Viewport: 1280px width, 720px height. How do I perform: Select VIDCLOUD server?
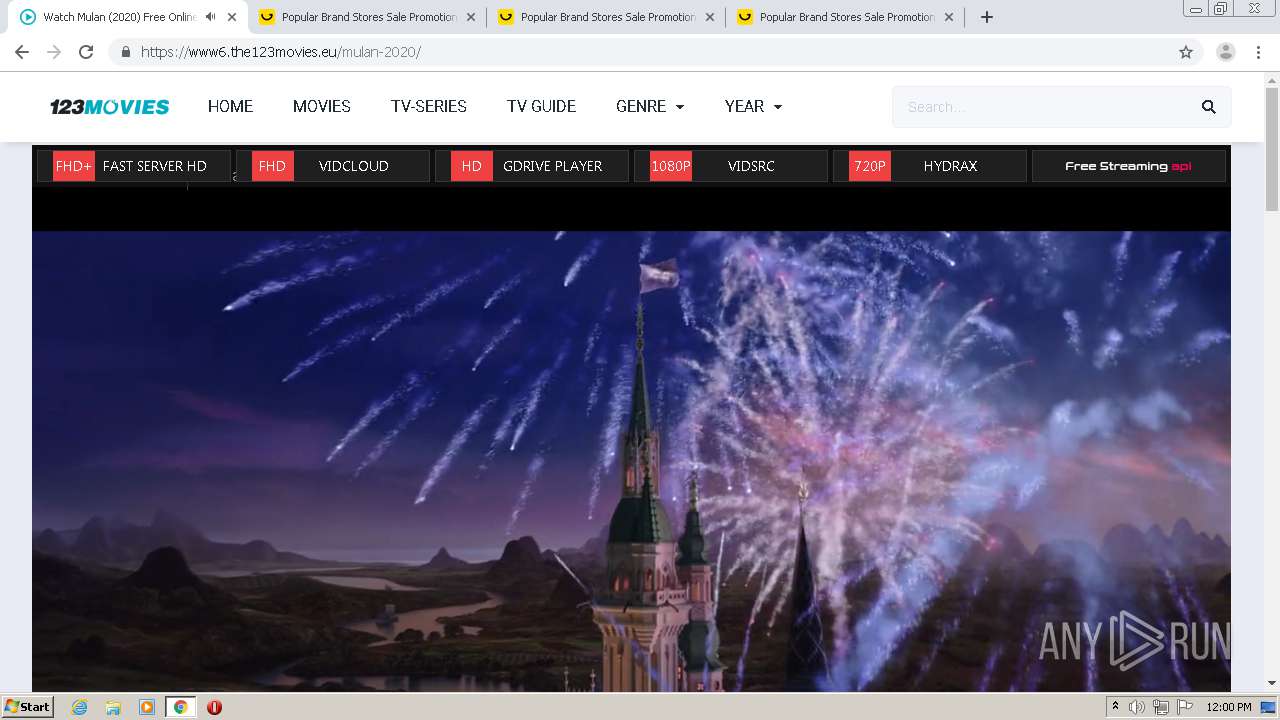[x=333, y=166]
